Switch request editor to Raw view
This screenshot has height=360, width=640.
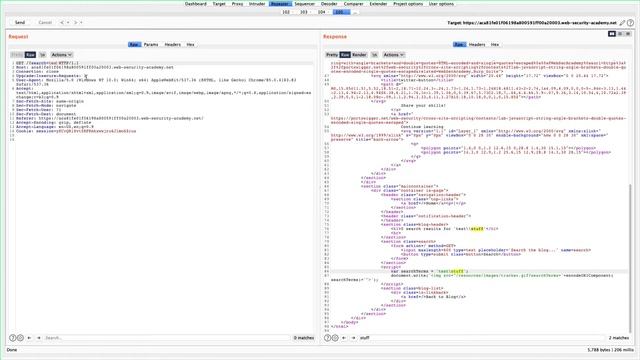[30, 55]
